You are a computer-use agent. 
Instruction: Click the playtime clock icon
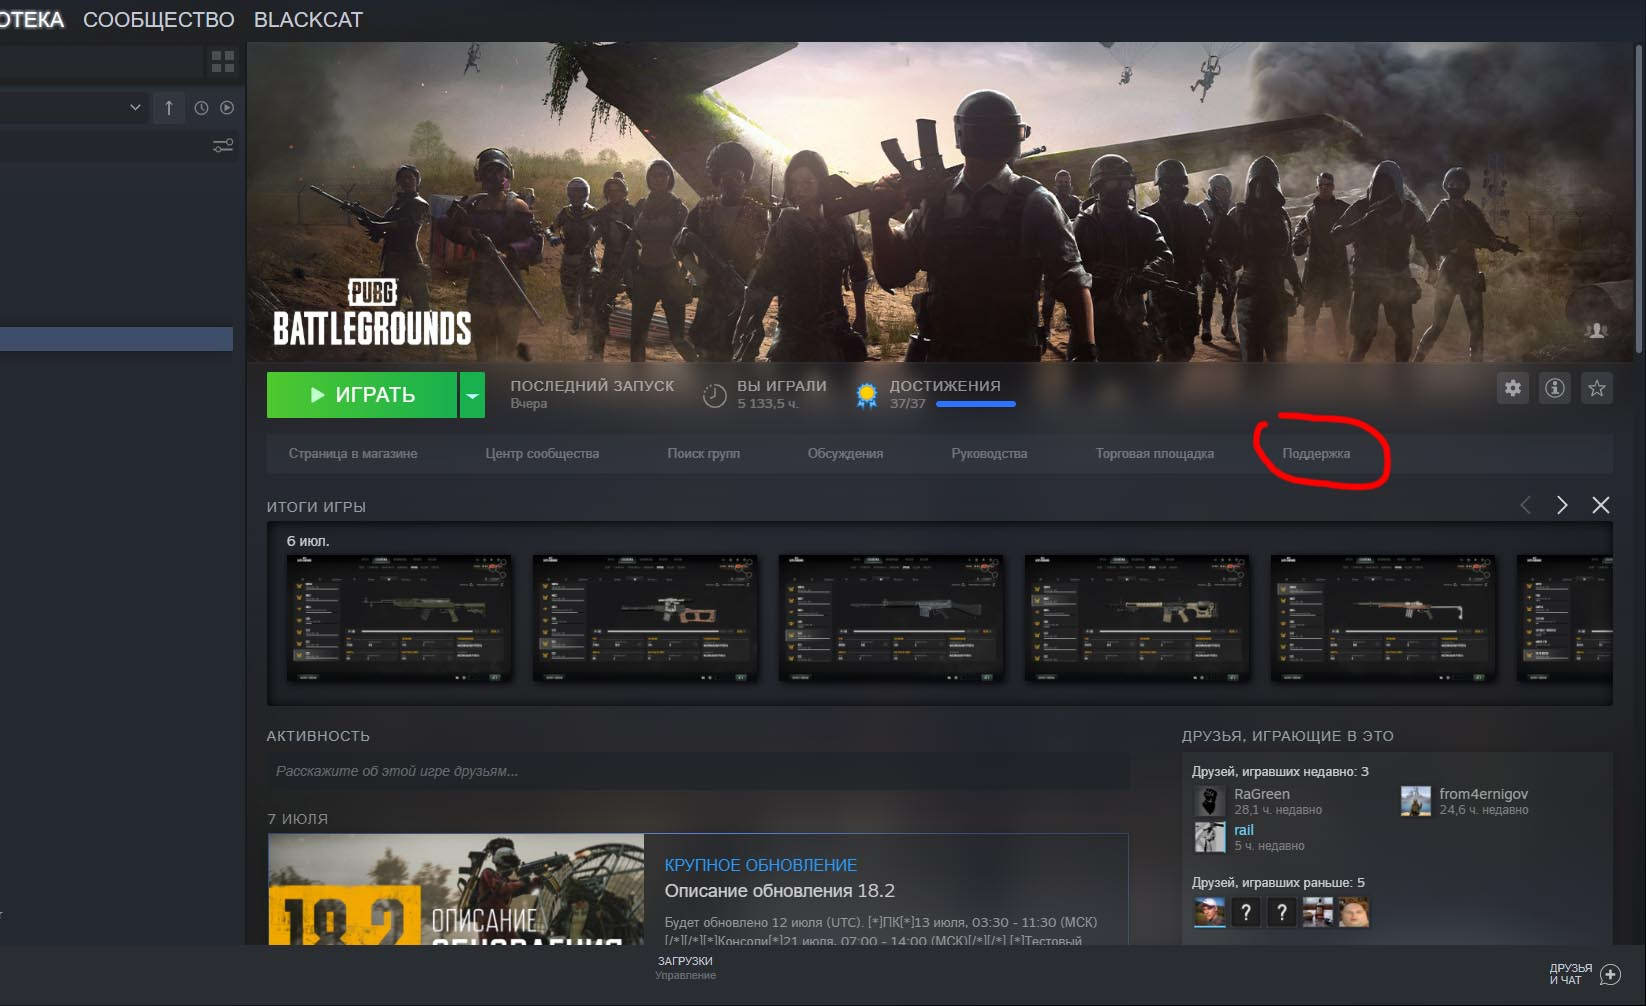pos(714,396)
